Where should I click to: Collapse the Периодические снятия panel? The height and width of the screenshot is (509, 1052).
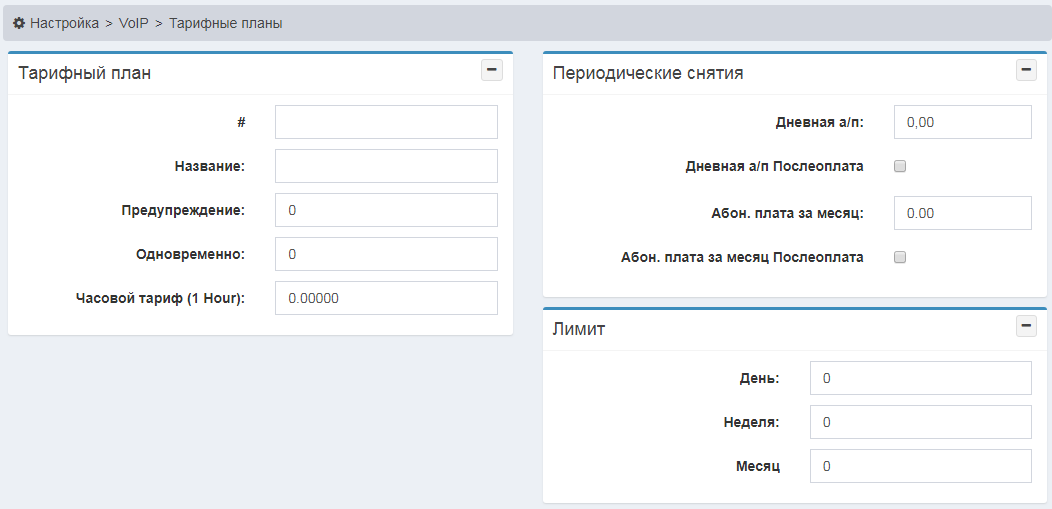[x=1026, y=70]
